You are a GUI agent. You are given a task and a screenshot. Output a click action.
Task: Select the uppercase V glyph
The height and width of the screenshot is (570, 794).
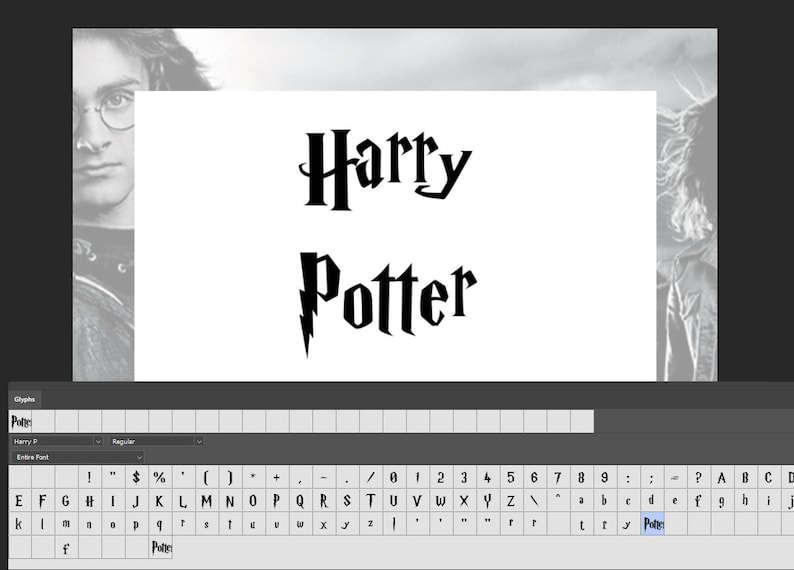pyautogui.click(x=417, y=501)
